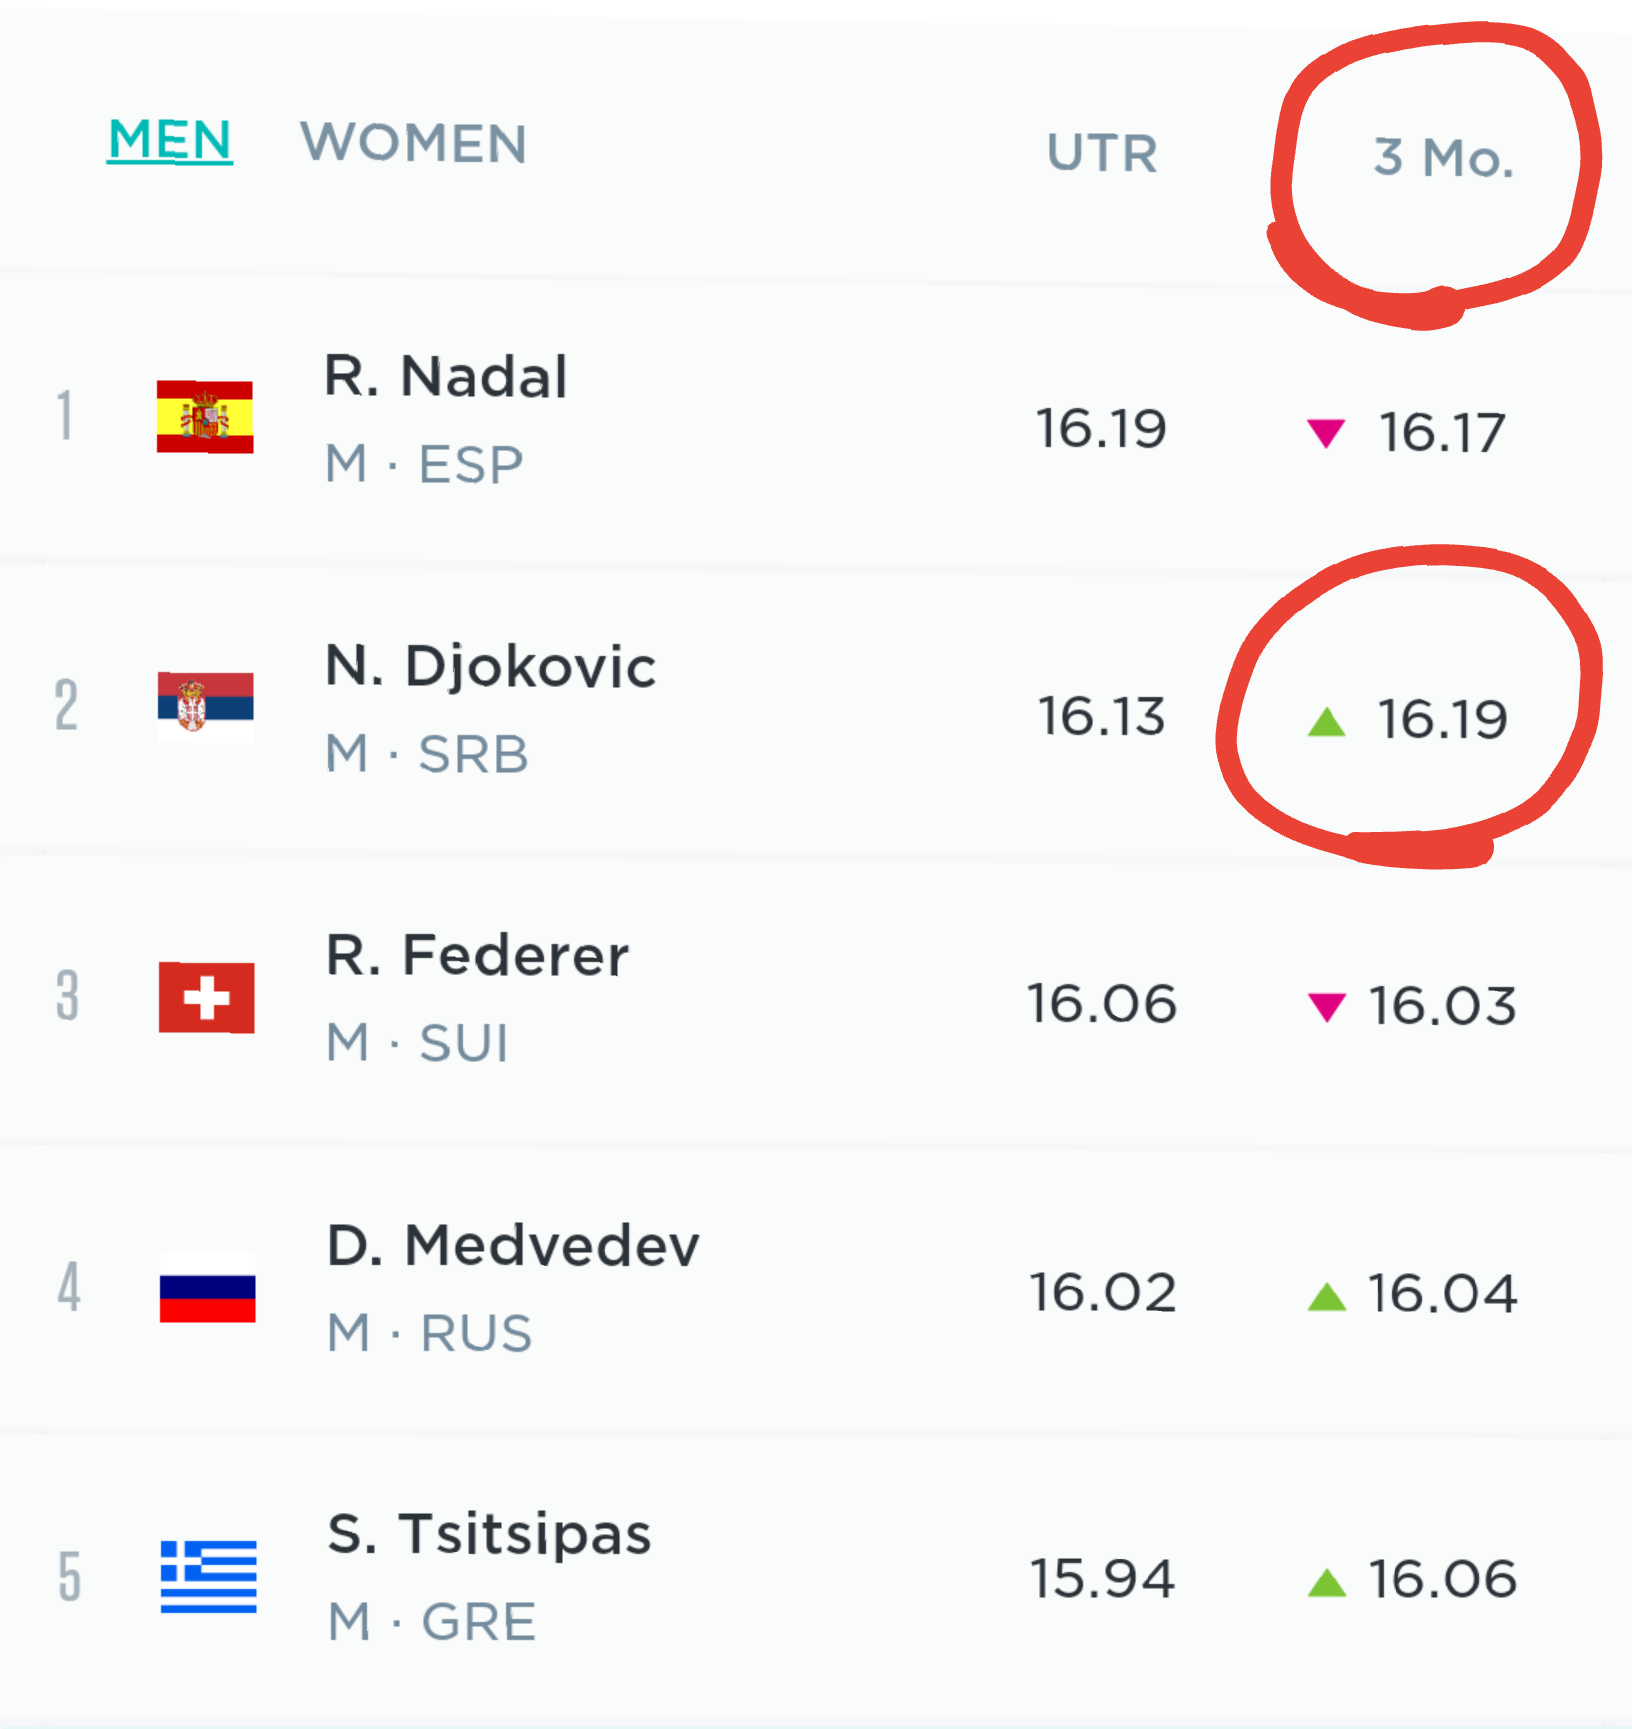Click the UTR column header
1632x1729 pixels.
(x=1102, y=153)
